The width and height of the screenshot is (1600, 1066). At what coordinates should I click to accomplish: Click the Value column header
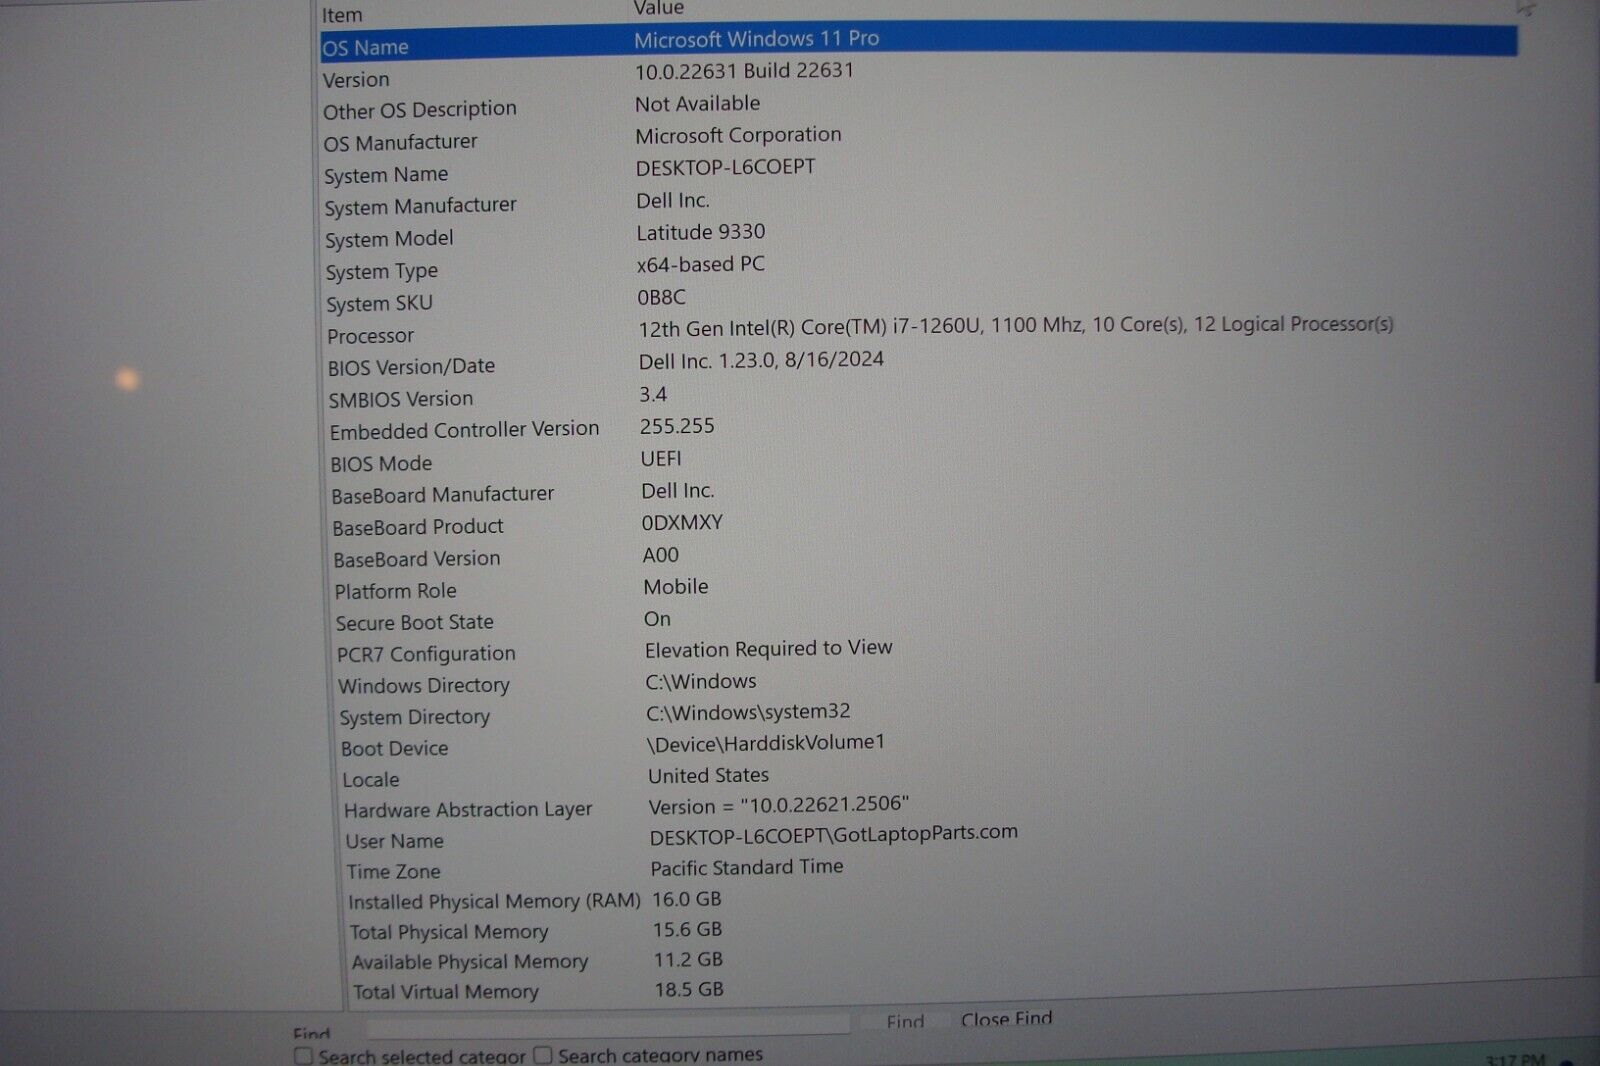(659, 8)
